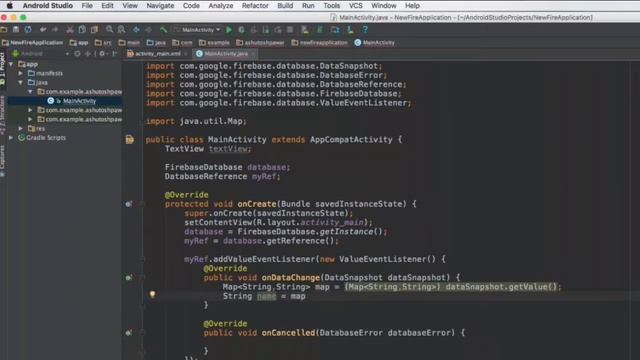This screenshot has height=360, width=640.
Task: Click override gutter marker beside onCreate
Action: coord(129,204)
